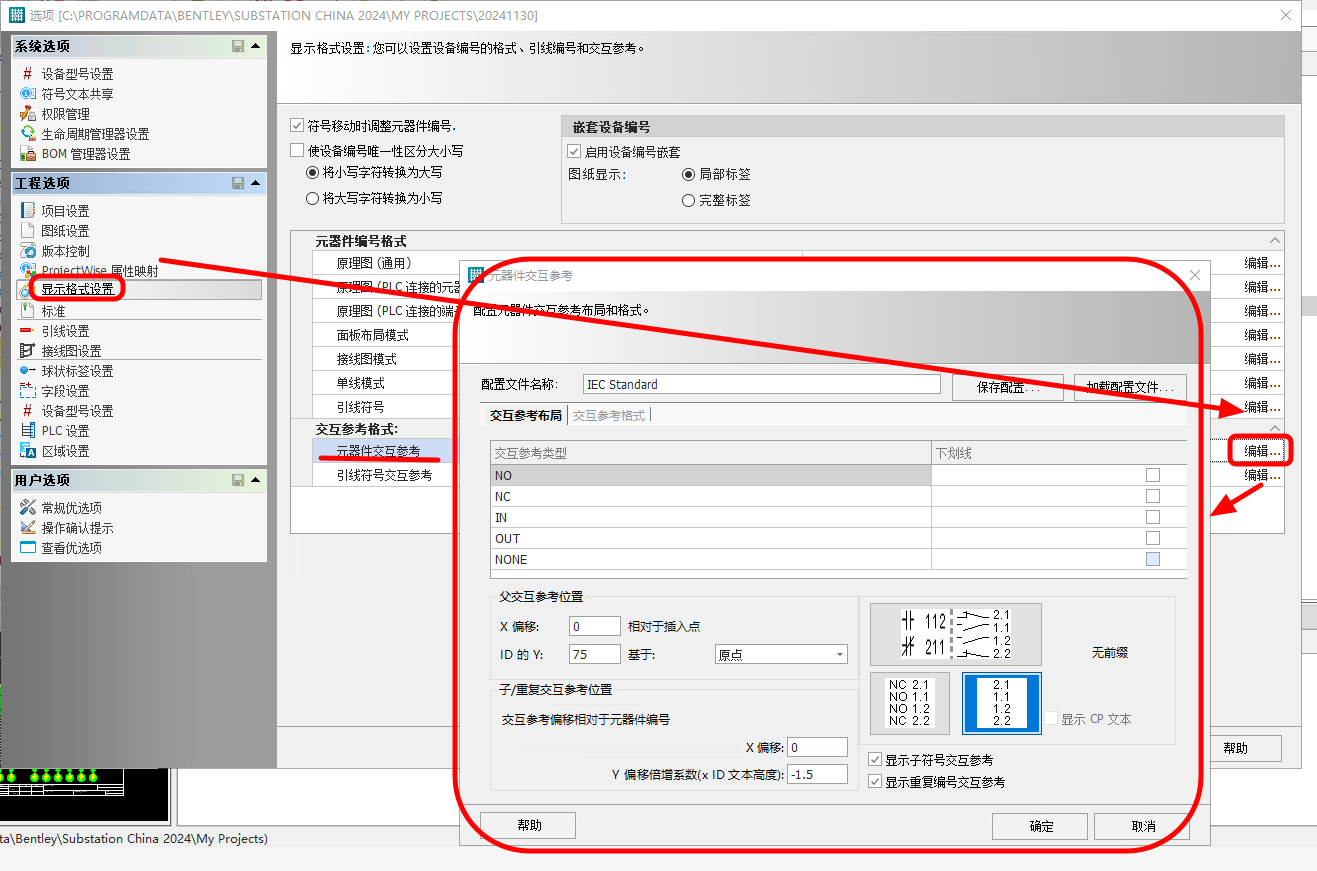Click the 标准 icon in 工程选项
The height and width of the screenshot is (871, 1317).
point(28,311)
